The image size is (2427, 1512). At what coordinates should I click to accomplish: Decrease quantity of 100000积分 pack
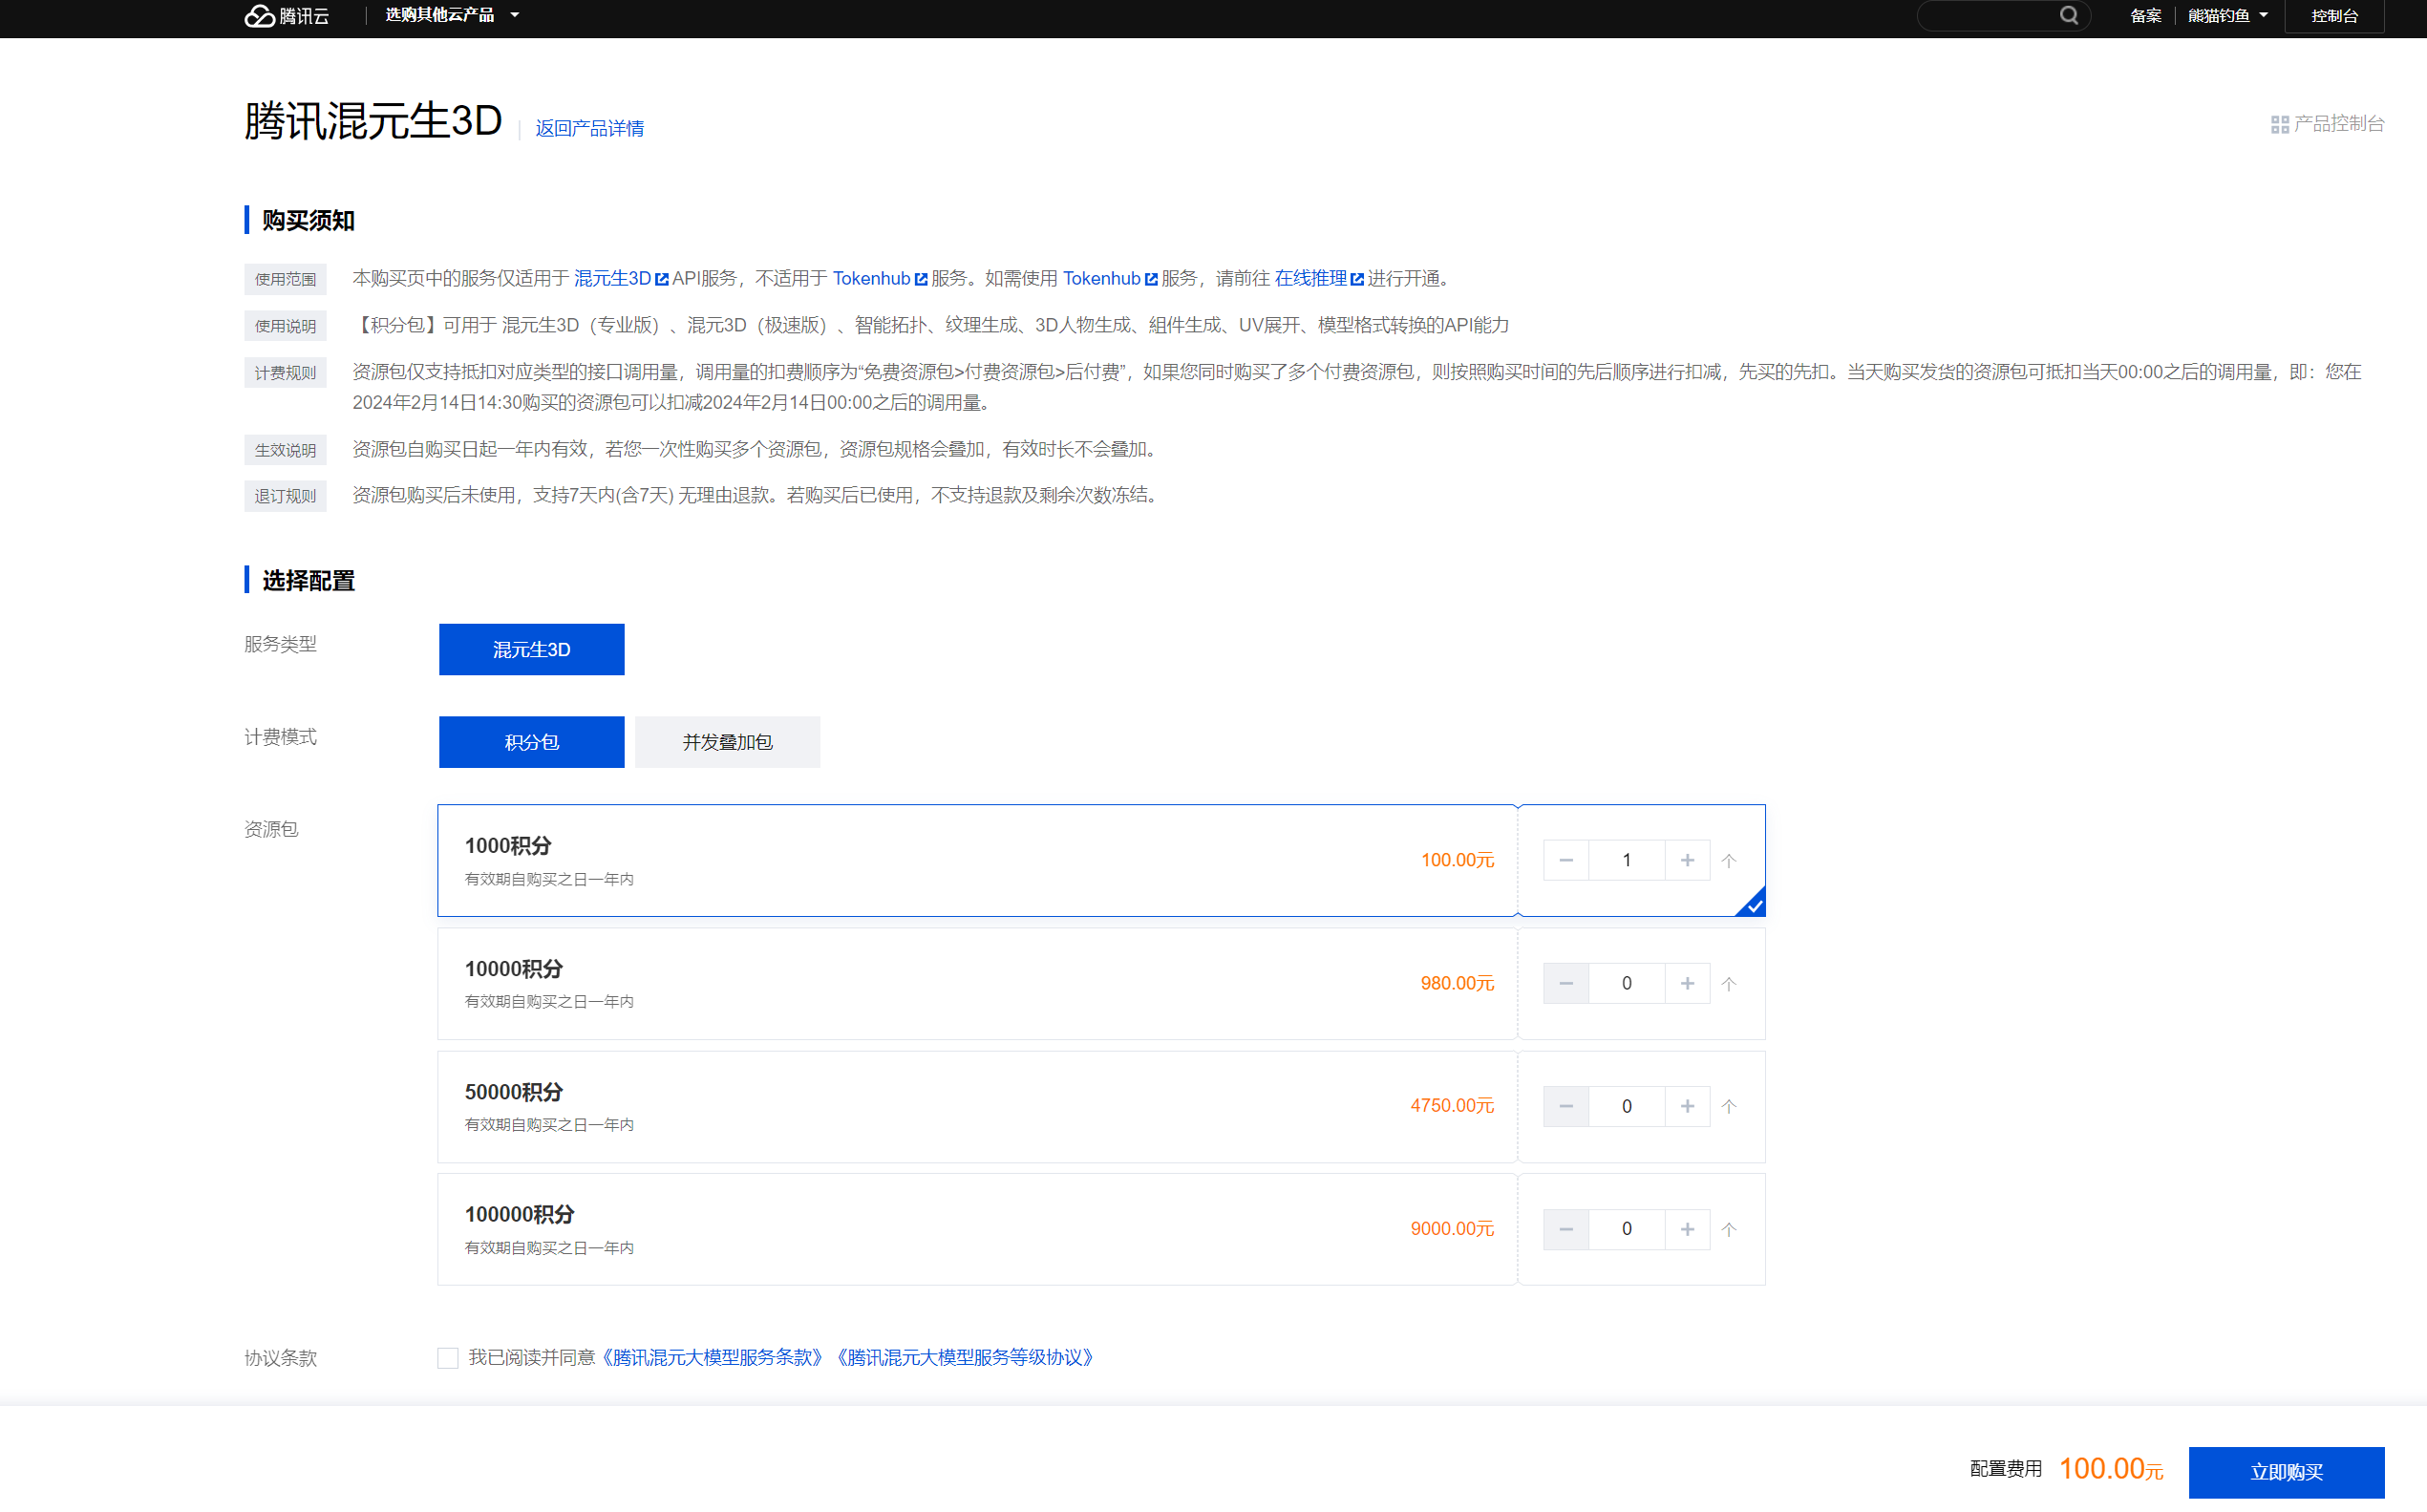pos(1566,1229)
